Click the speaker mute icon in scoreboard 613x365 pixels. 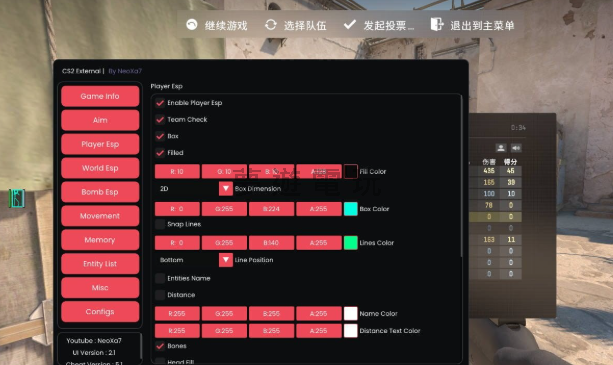point(516,148)
